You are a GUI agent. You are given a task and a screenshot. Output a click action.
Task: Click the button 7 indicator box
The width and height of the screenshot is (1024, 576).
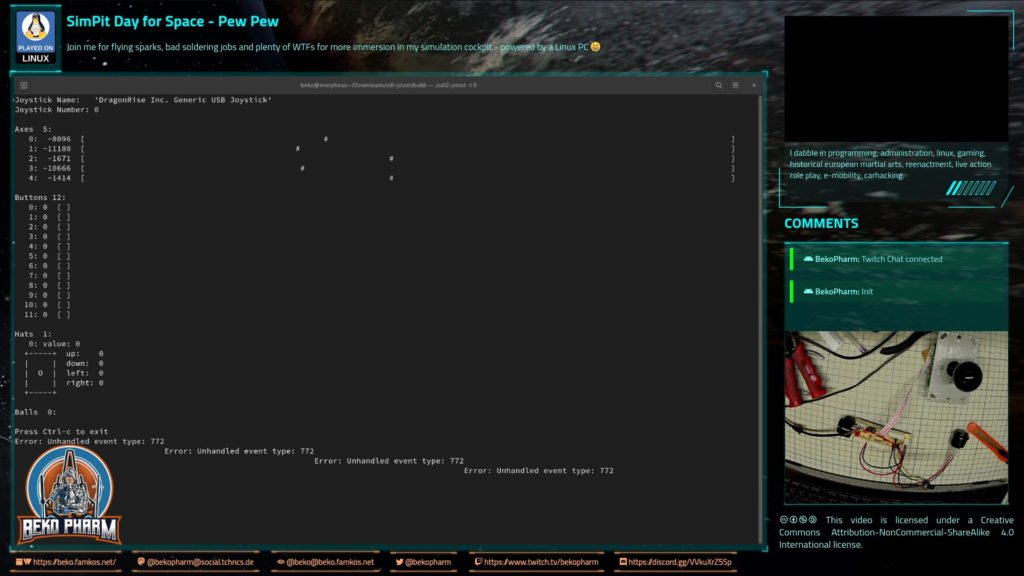pyautogui.click(x=63, y=276)
